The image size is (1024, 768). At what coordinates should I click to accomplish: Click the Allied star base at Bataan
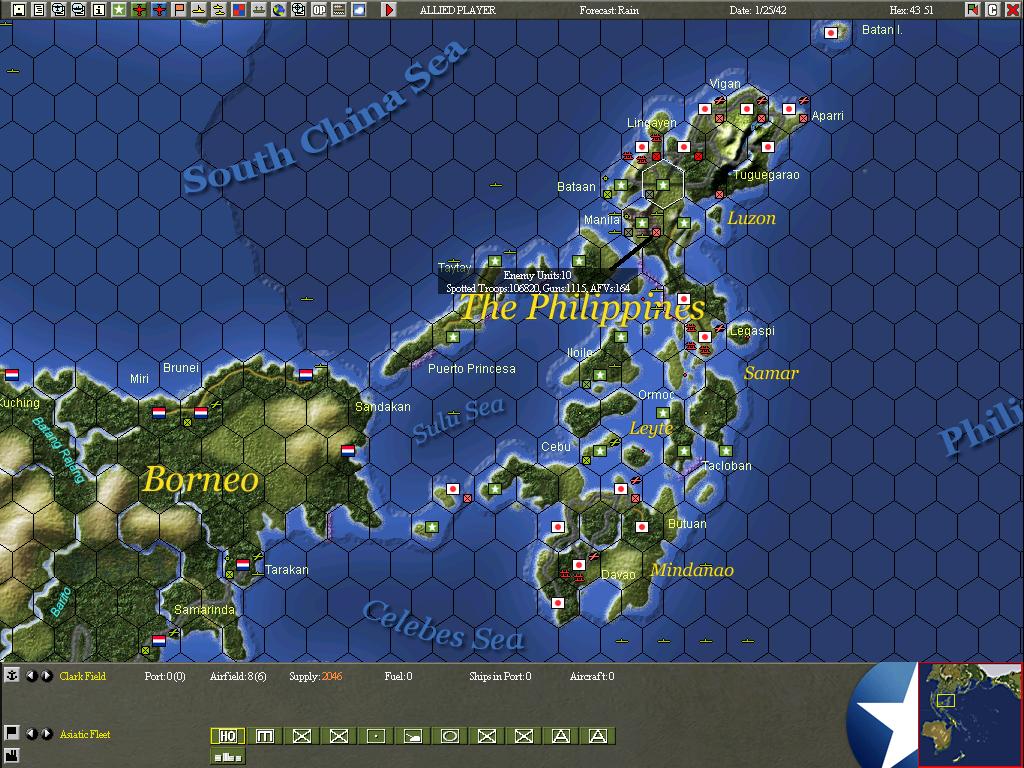pos(621,185)
